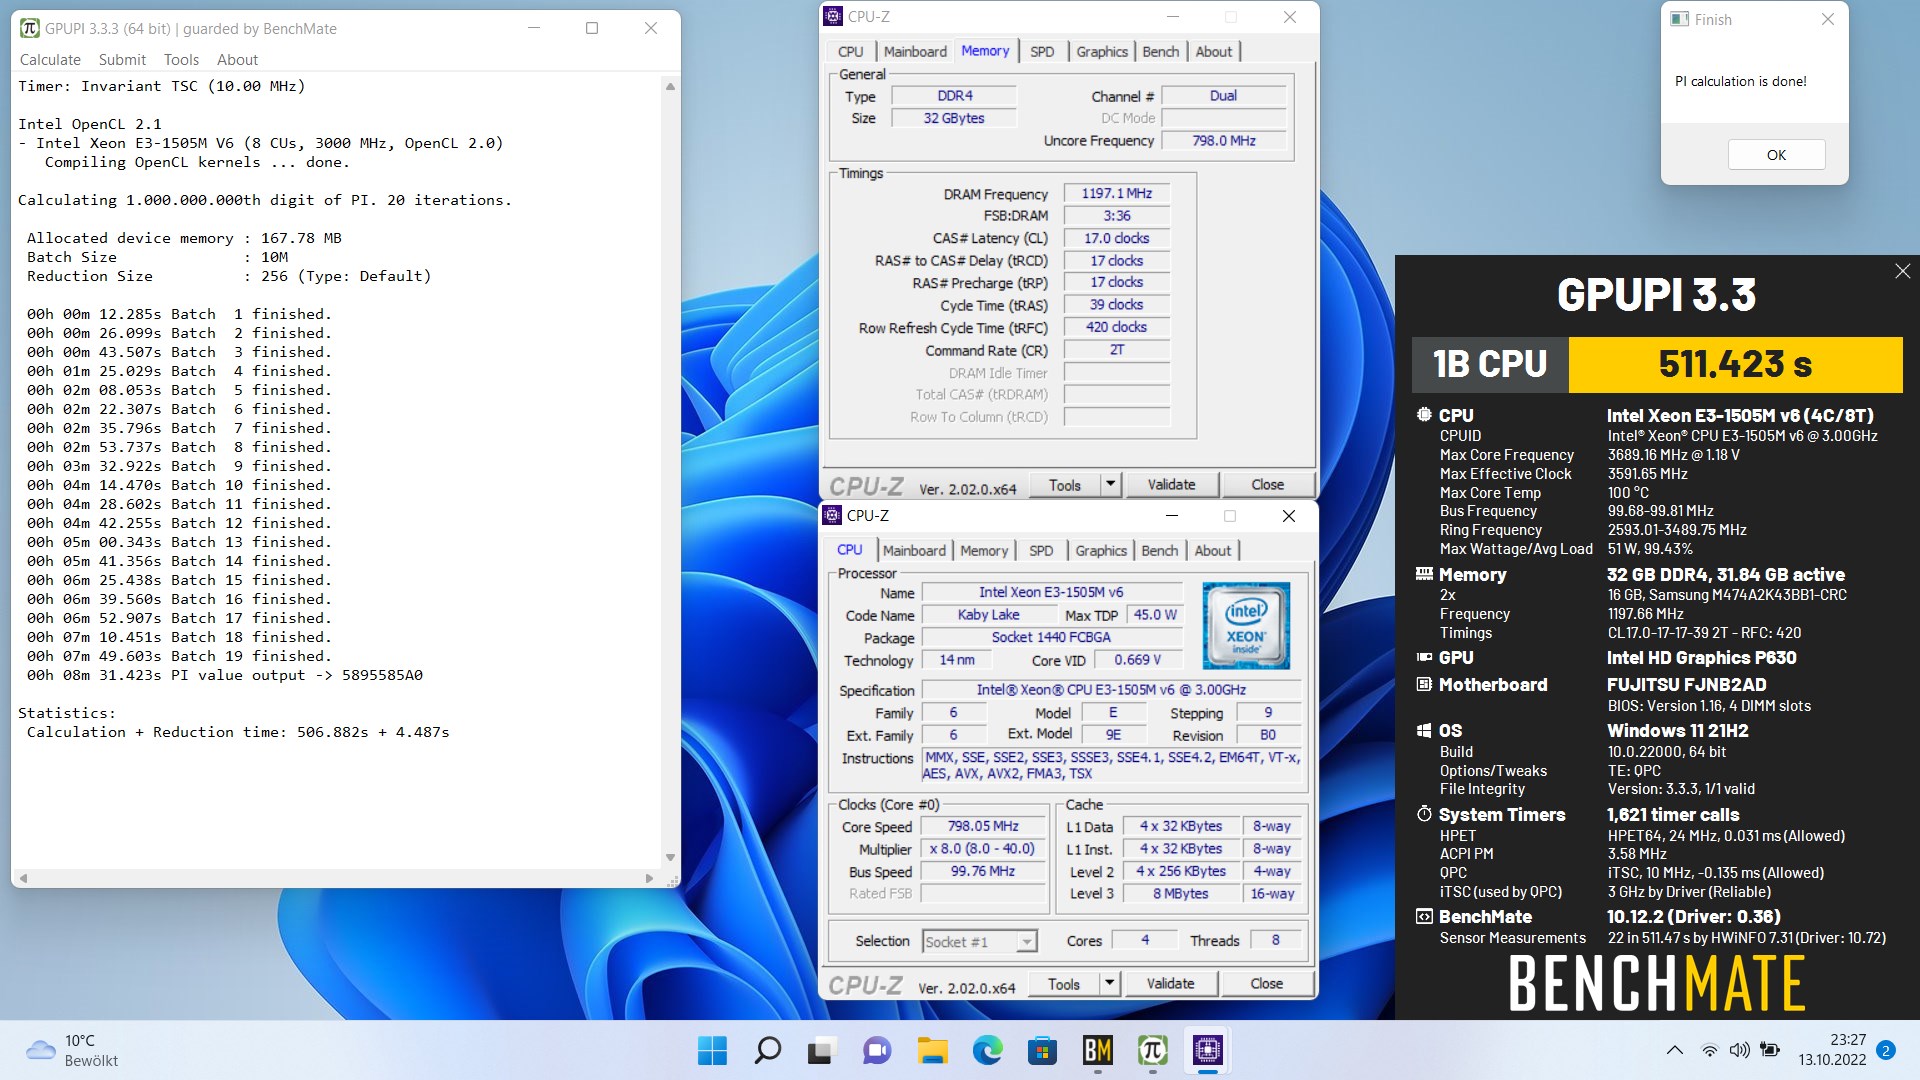Open About menu in GPUPI
The width and height of the screenshot is (1920, 1080).
point(237,60)
